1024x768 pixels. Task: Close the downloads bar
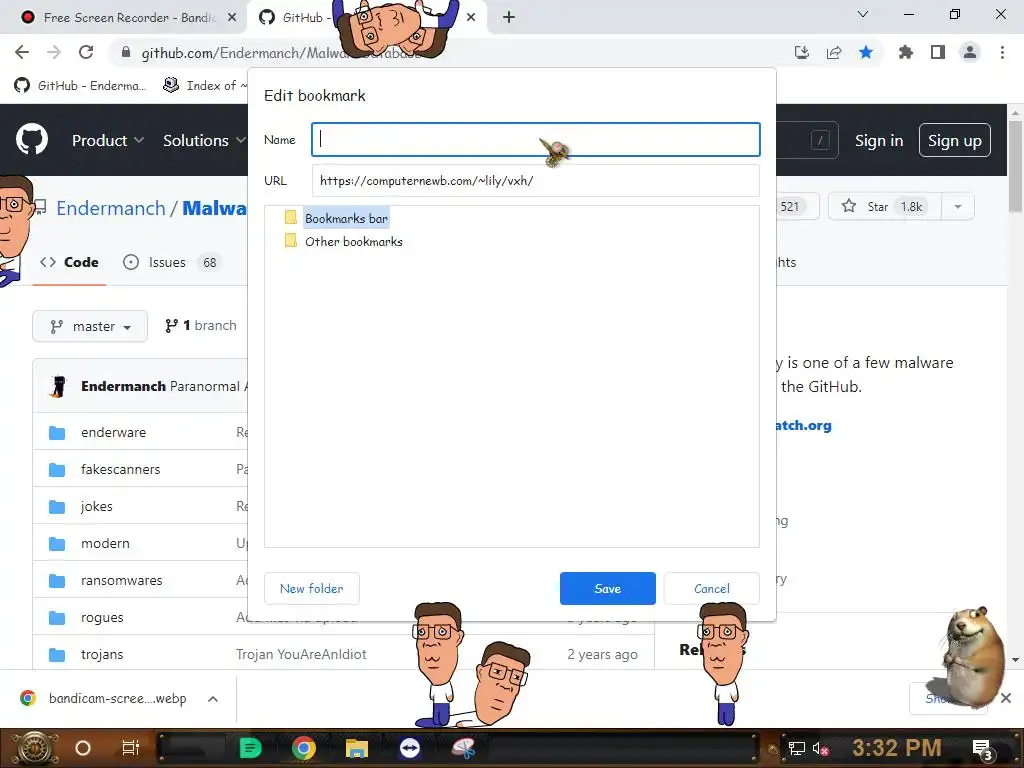1006,698
